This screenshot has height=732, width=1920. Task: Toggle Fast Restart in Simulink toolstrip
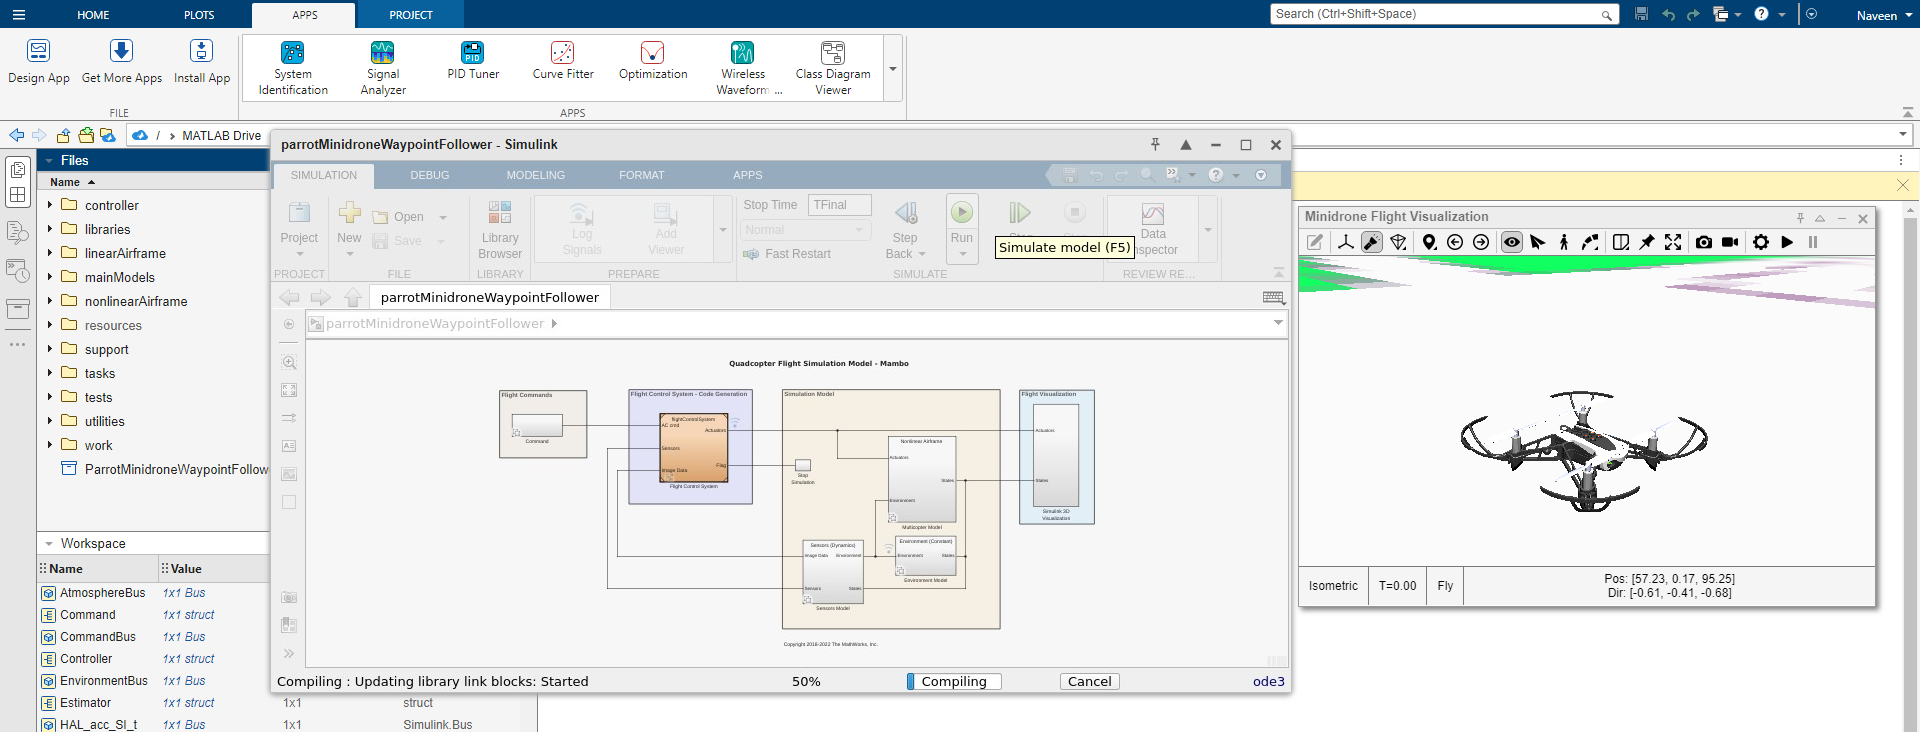tap(788, 254)
